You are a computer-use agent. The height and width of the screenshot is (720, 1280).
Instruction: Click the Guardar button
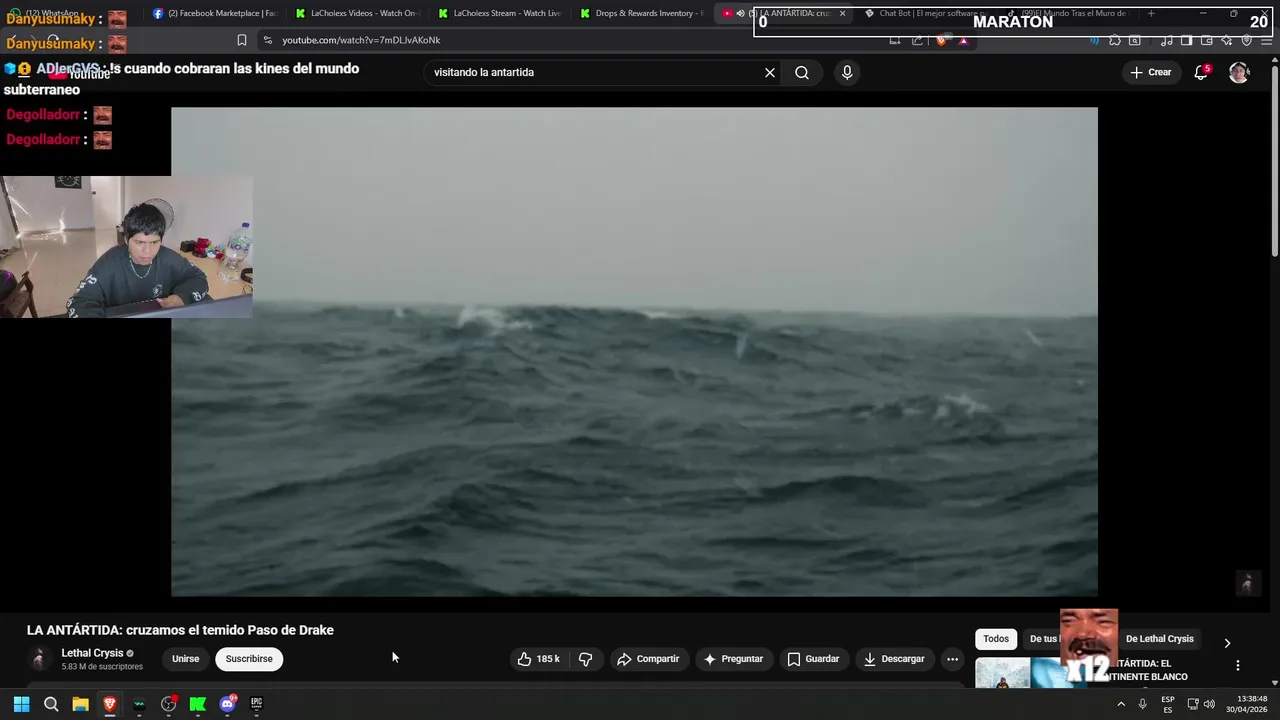(813, 659)
